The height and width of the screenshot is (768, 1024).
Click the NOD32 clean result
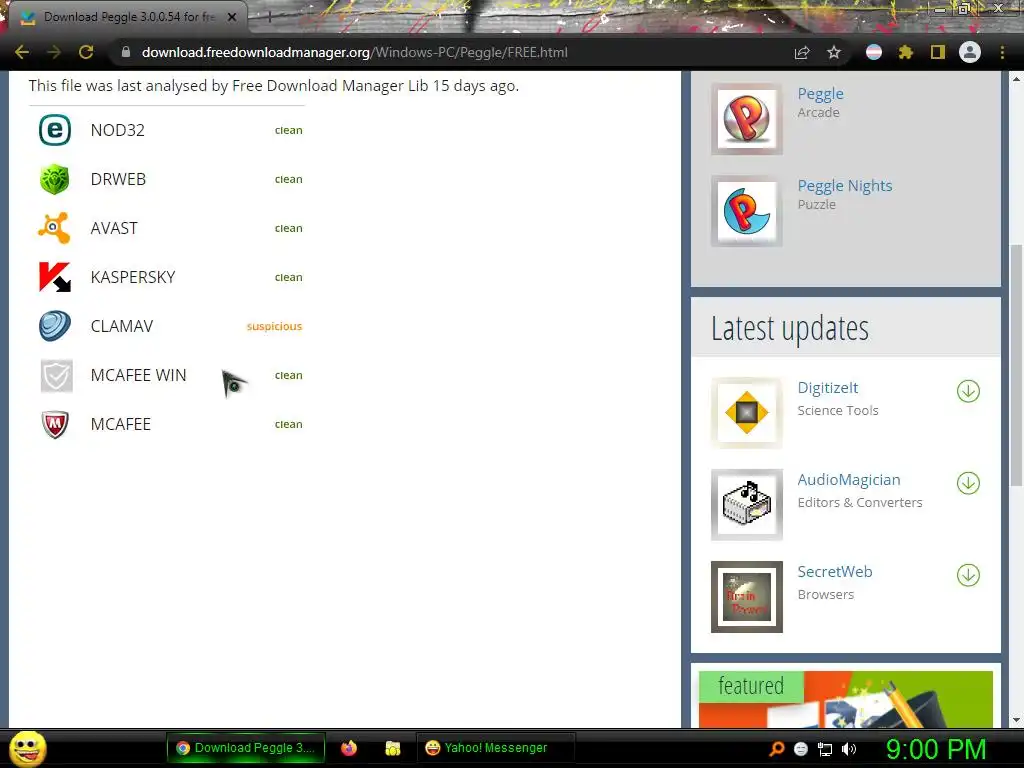(289, 130)
